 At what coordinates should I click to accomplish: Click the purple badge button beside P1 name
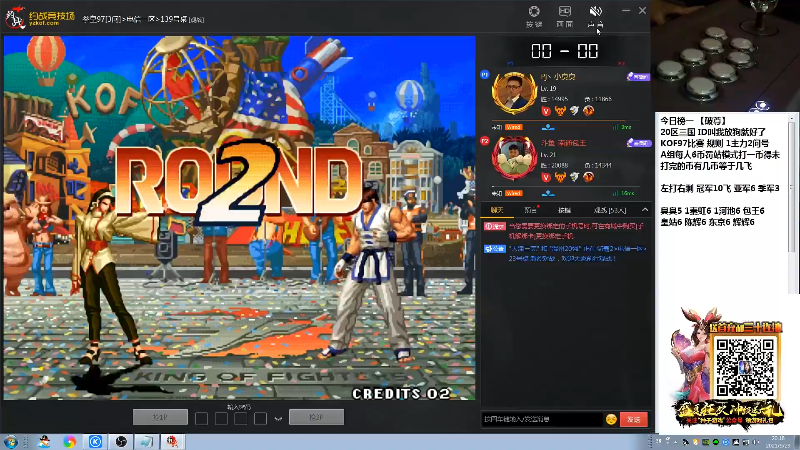tap(638, 77)
